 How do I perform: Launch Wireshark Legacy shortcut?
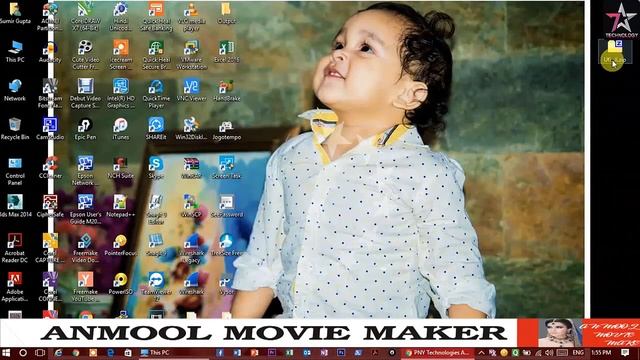191,248
